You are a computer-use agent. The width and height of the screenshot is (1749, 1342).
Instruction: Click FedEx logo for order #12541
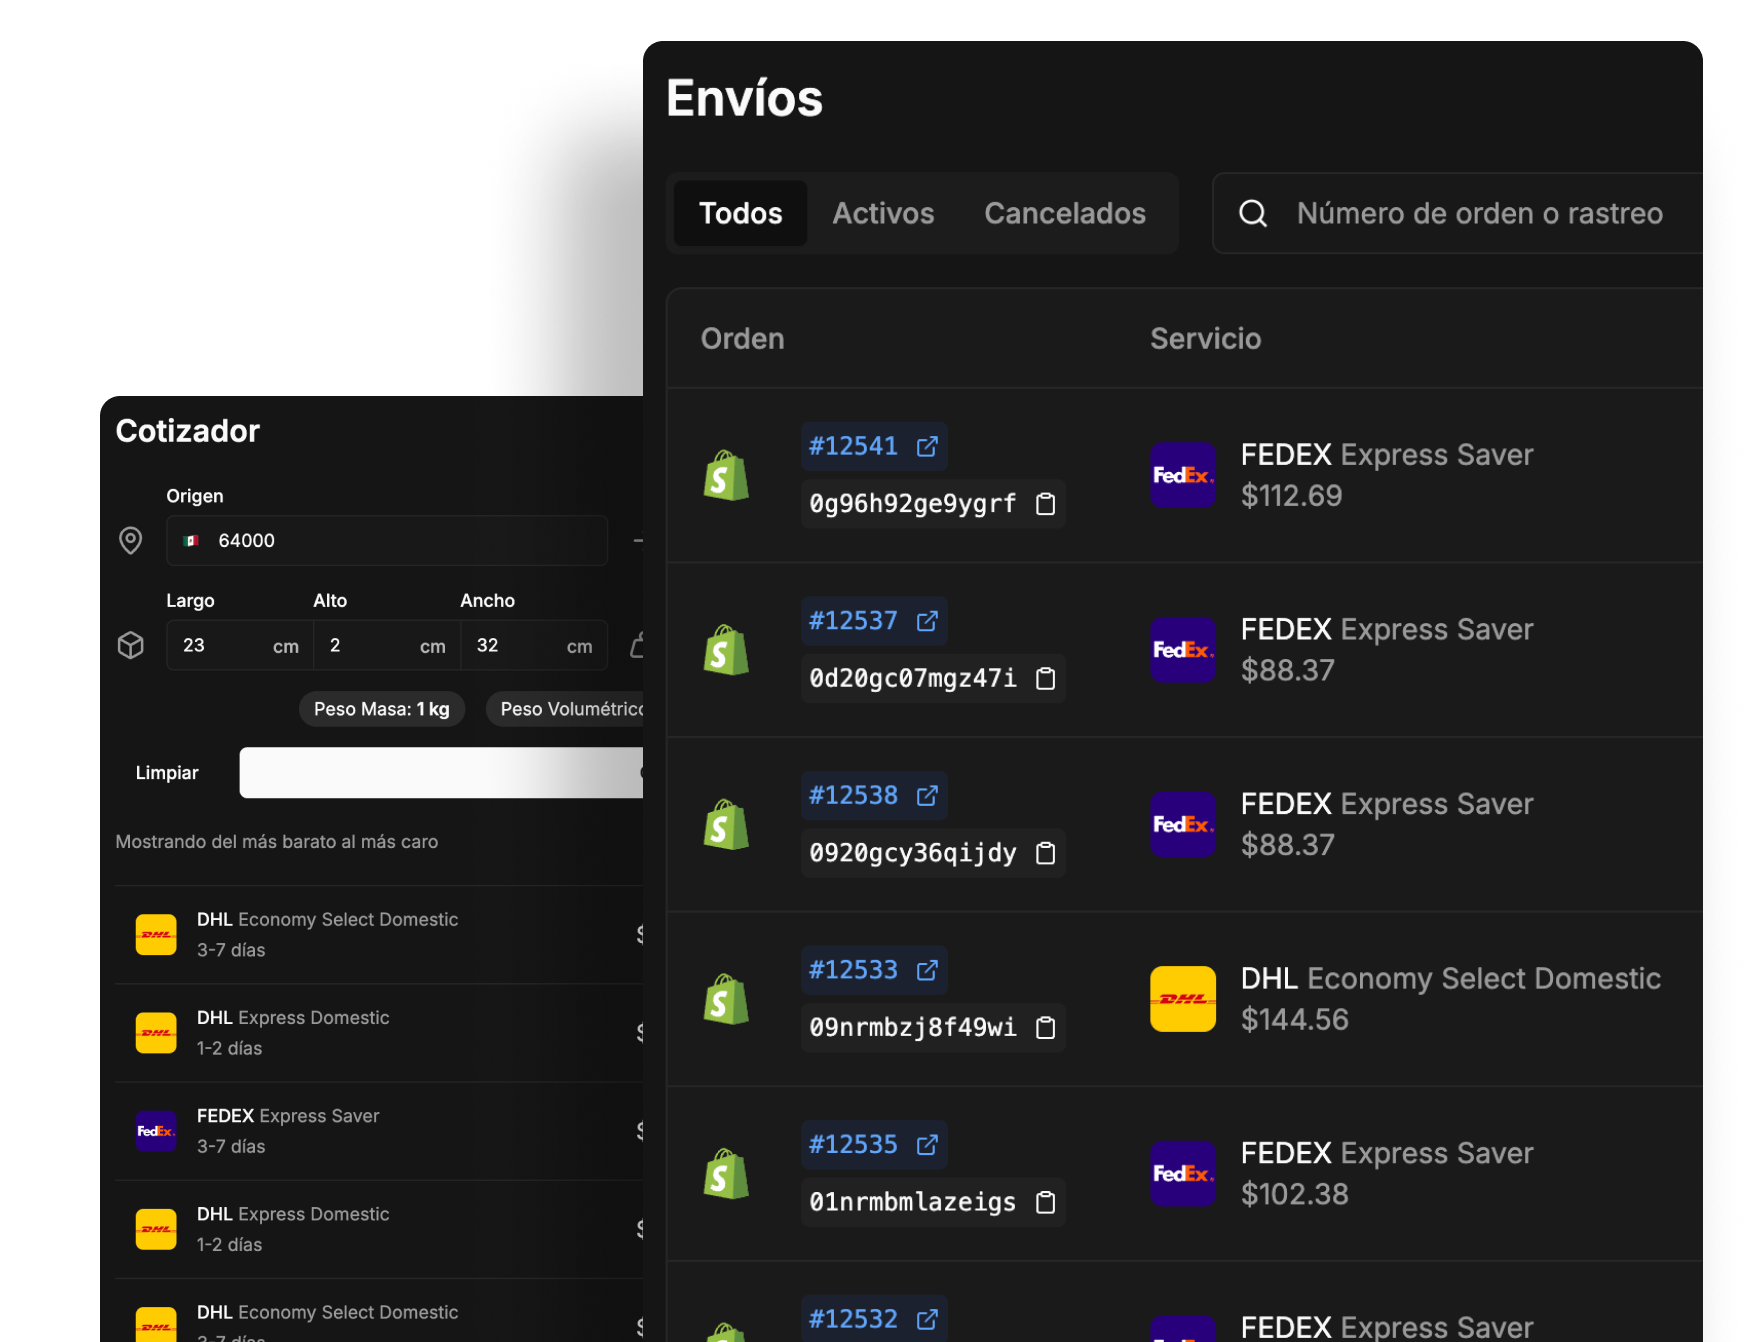(x=1183, y=475)
